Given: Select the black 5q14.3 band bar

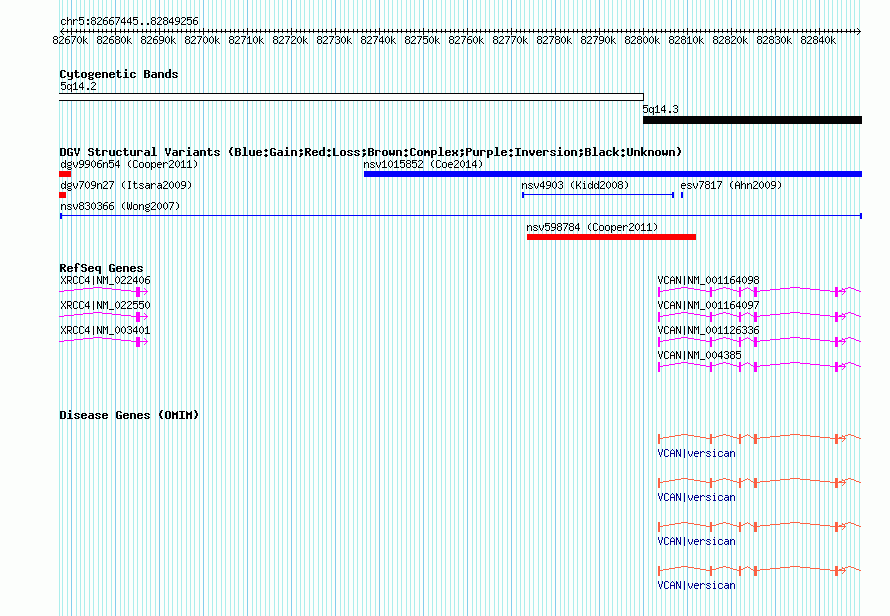Looking at the screenshot, I should [752, 120].
